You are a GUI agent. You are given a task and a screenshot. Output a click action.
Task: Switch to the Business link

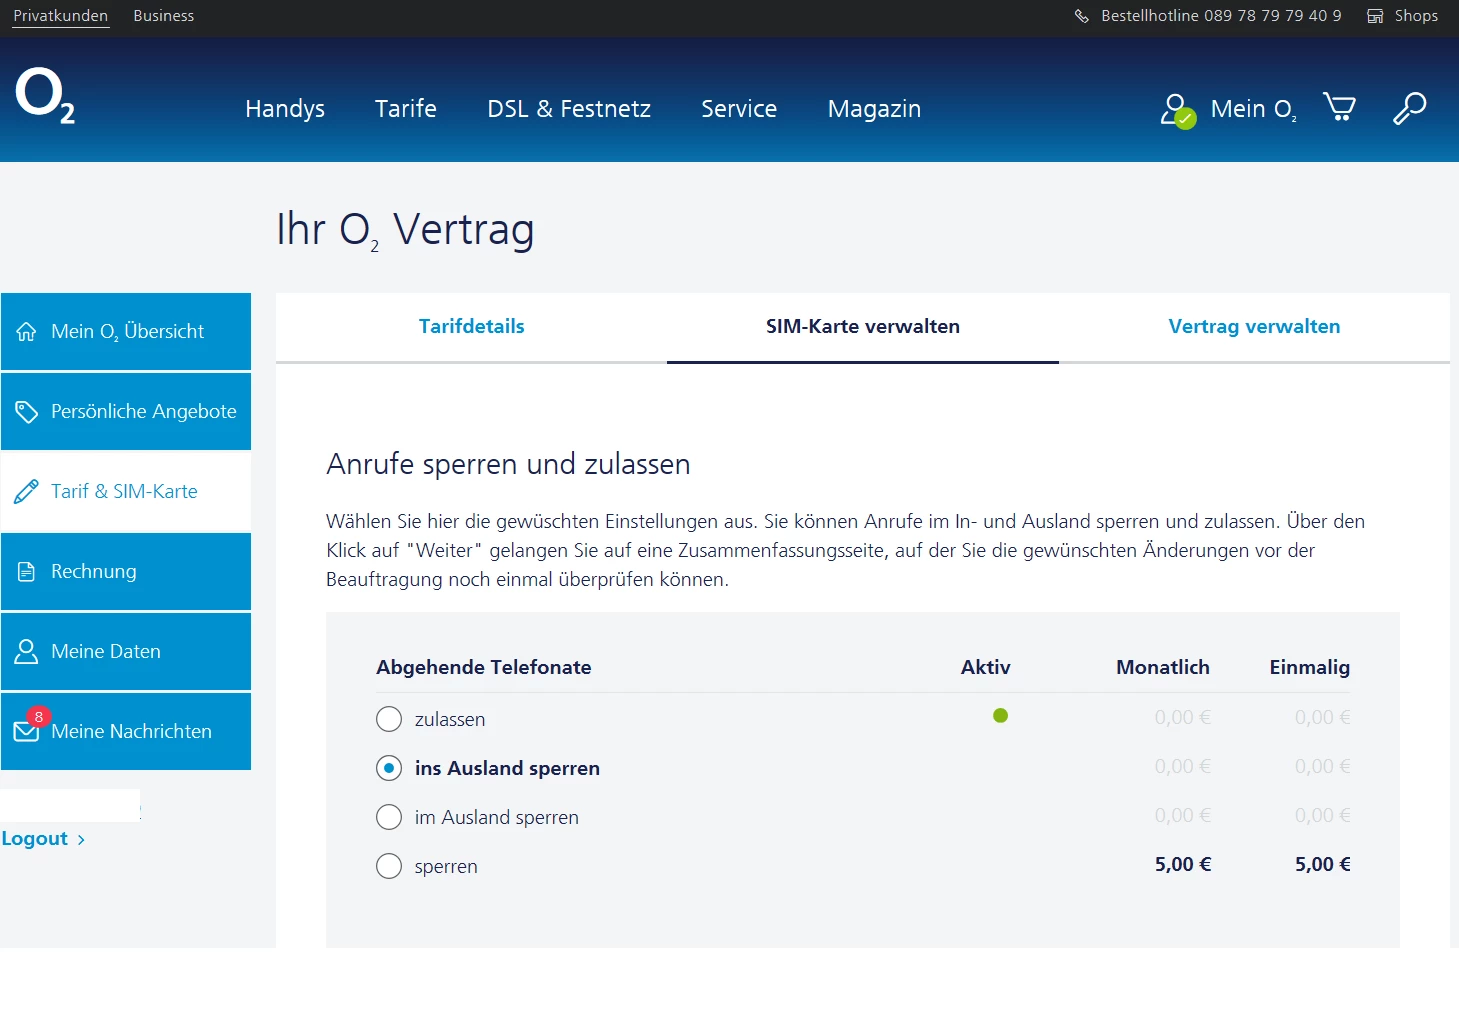pyautogui.click(x=164, y=16)
